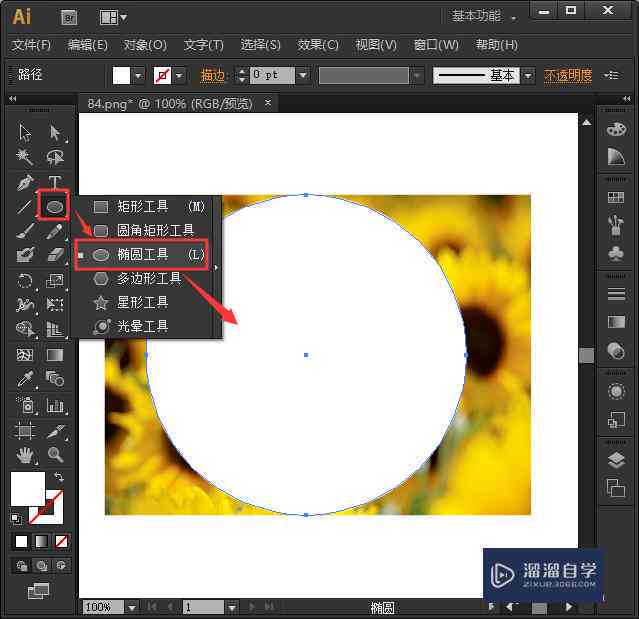This screenshot has width=639, height=619.
Task: Set paint mode to Color
Action: [21, 541]
